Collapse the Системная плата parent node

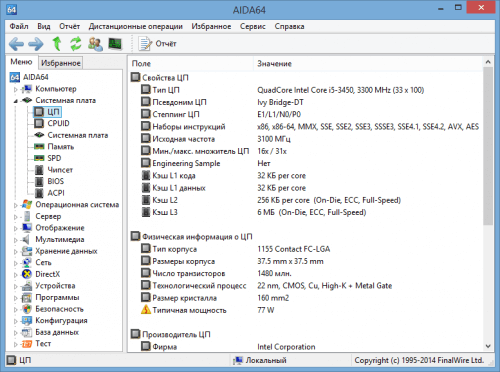point(16,101)
